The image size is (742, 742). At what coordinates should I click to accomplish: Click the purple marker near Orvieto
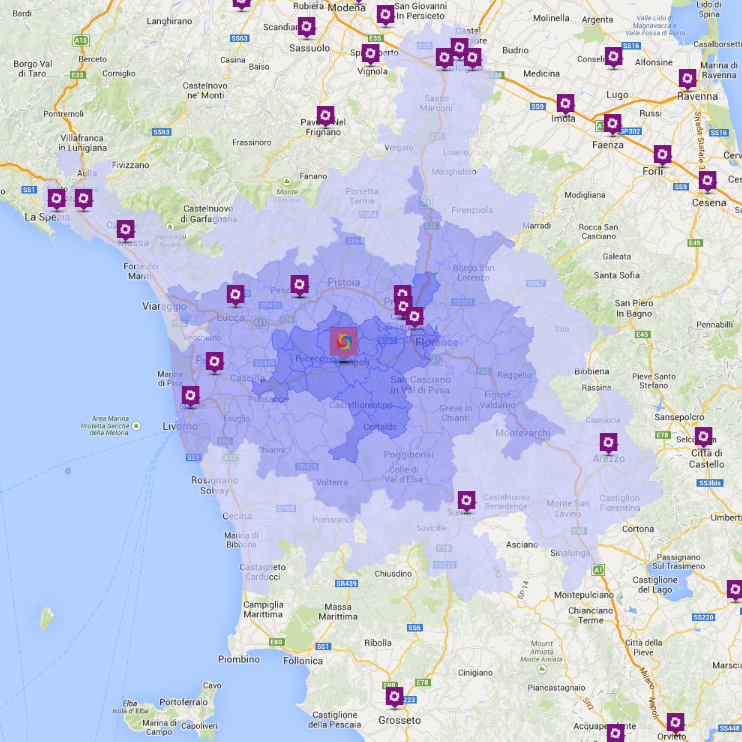(x=676, y=722)
